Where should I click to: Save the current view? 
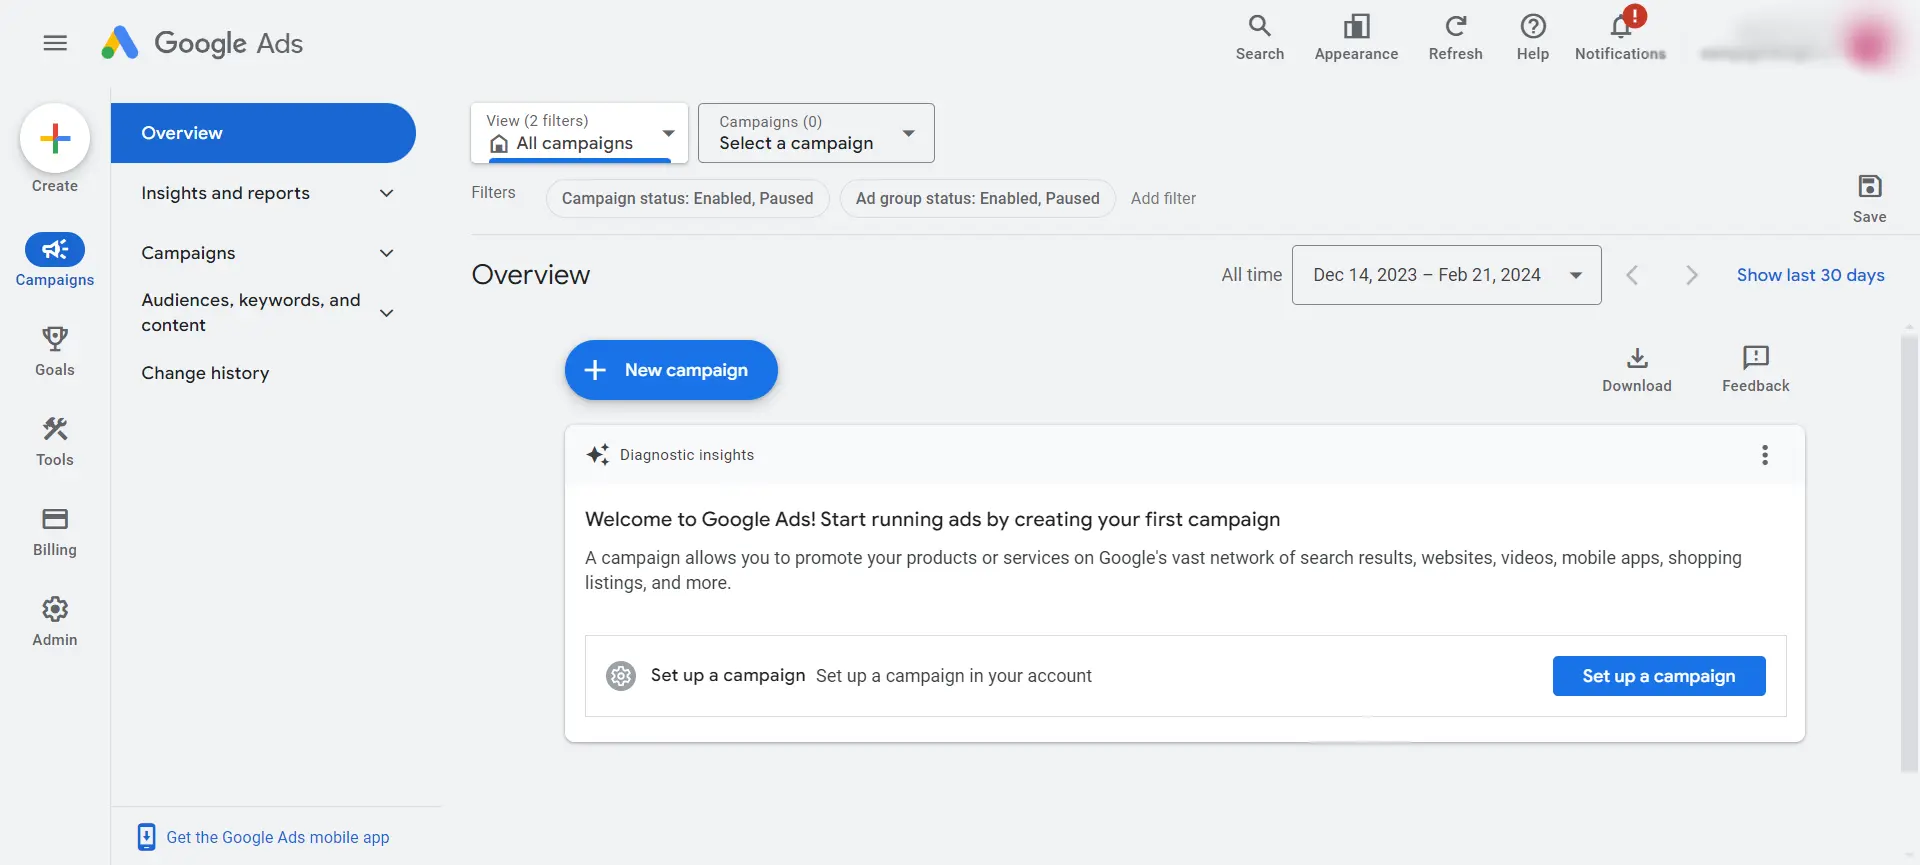click(1869, 198)
